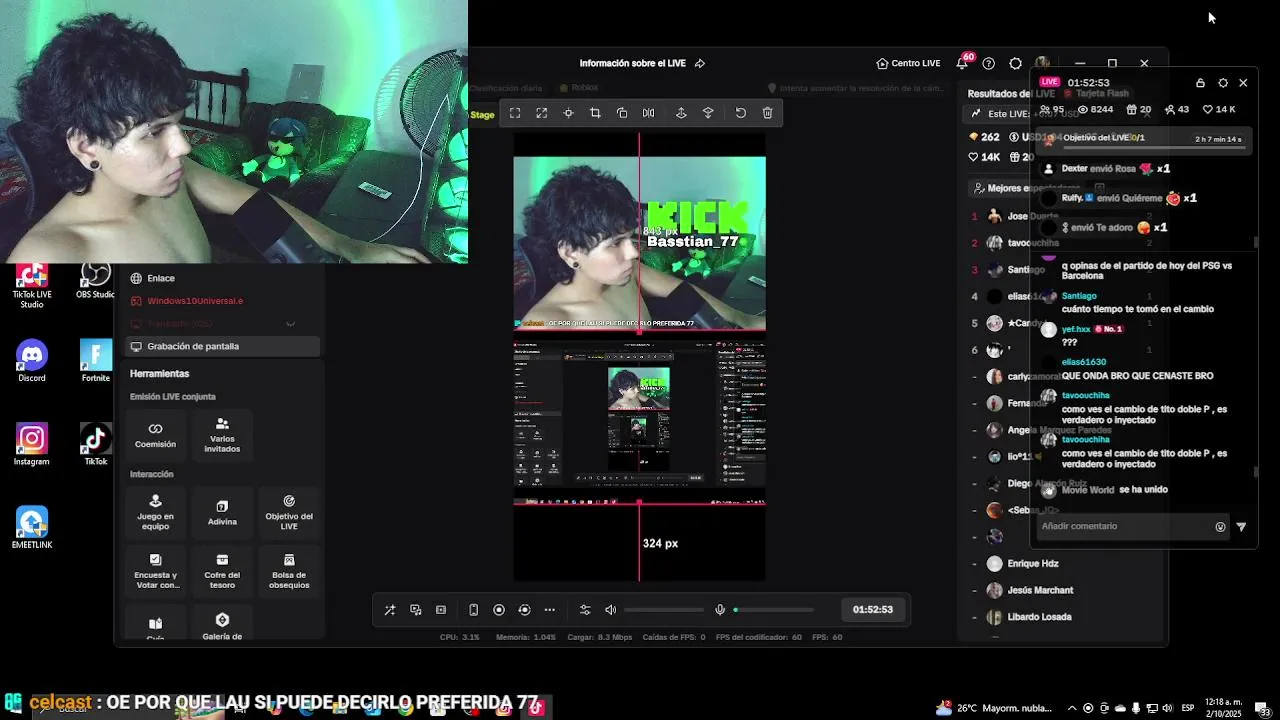The image size is (1280, 720).
Task: Open the help question mark icon
Action: pos(989,63)
